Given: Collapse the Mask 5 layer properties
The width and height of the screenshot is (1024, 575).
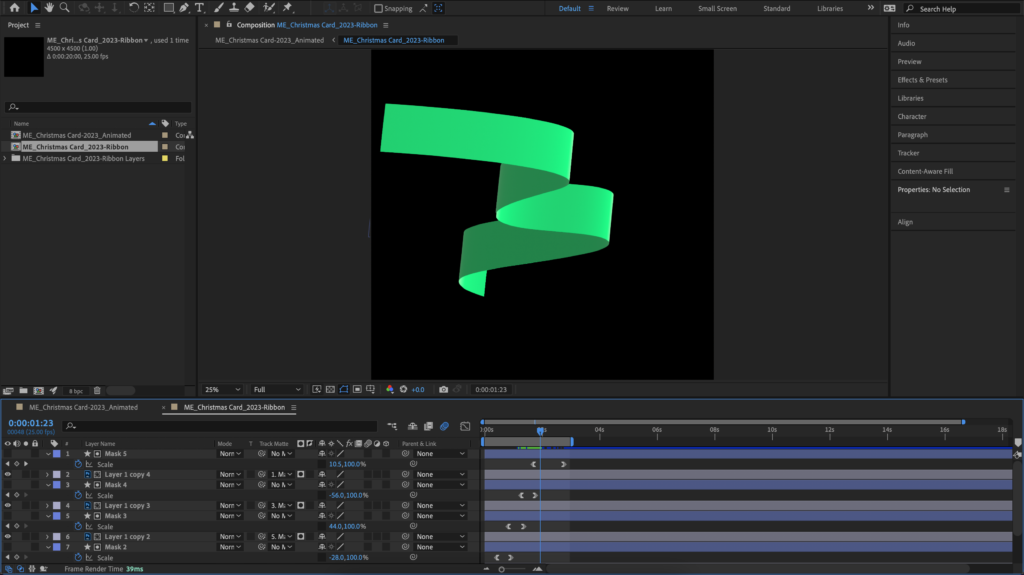Looking at the screenshot, I should 48,453.
